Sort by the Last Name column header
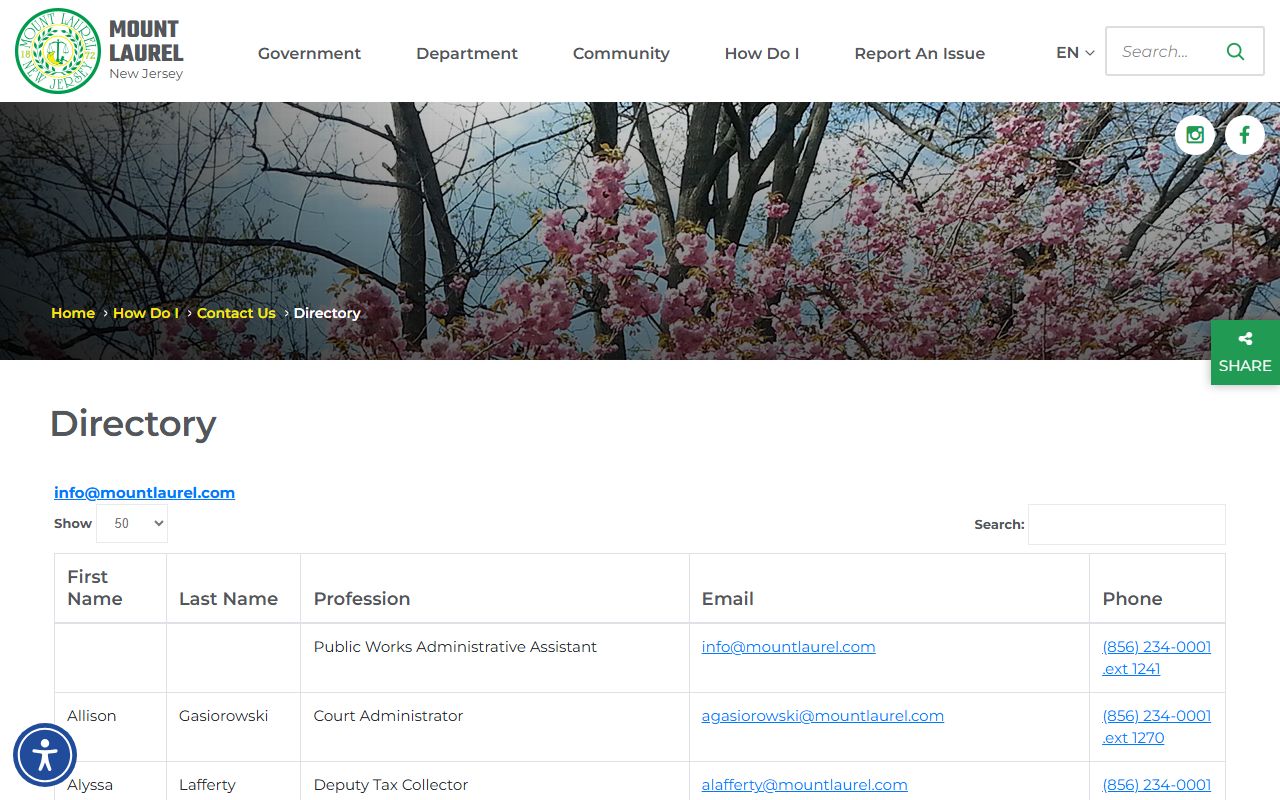Viewport: 1280px width, 800px height. pyautogui.click(x=233, y=588)
